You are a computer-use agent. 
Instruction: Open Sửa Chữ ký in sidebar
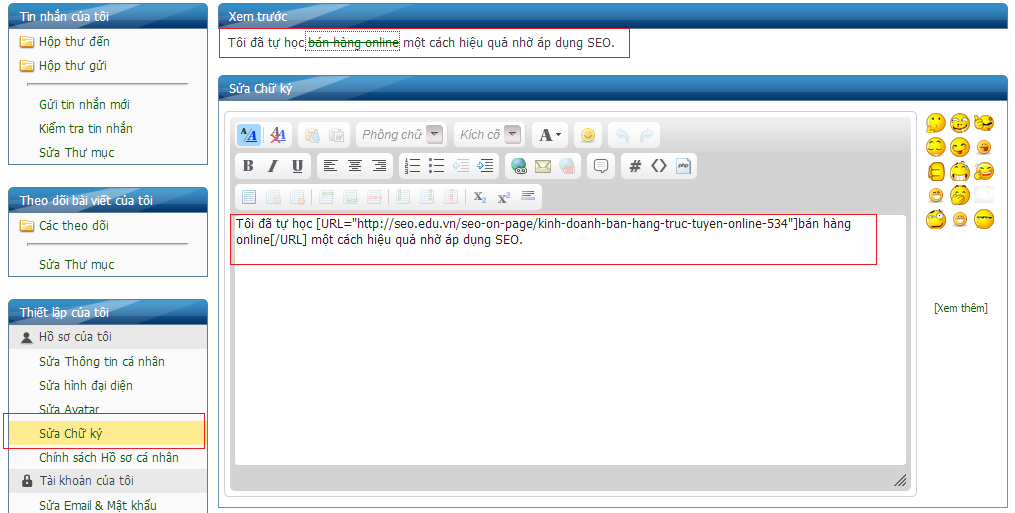pyautogui.click(x=71, y=433)
